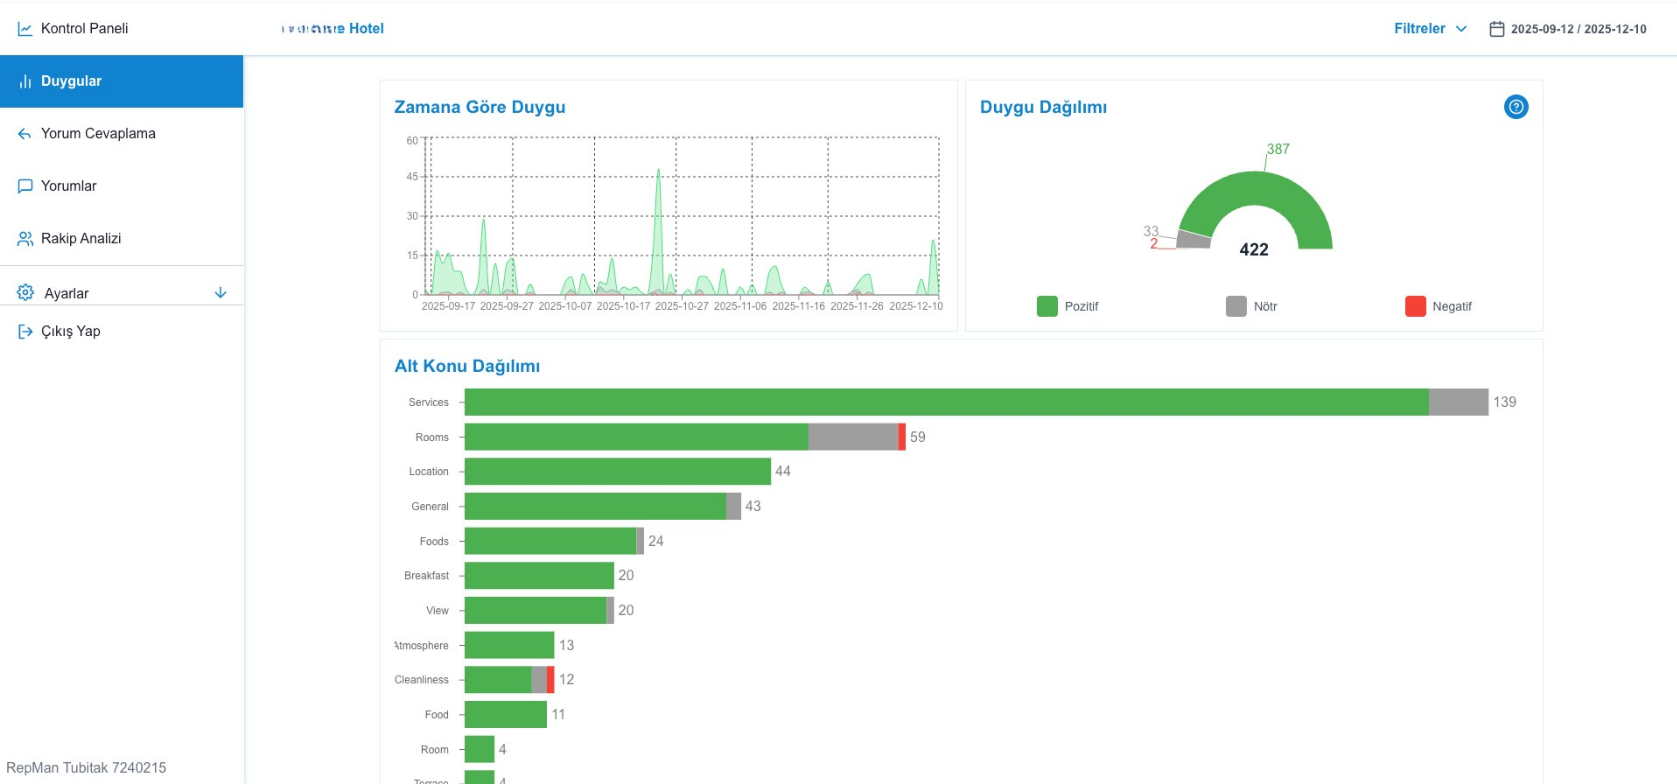Image resolution: width=1677 pixels, height=784 pixels.
Task: Click the green Services bar in chart
Action: point(945,402)
